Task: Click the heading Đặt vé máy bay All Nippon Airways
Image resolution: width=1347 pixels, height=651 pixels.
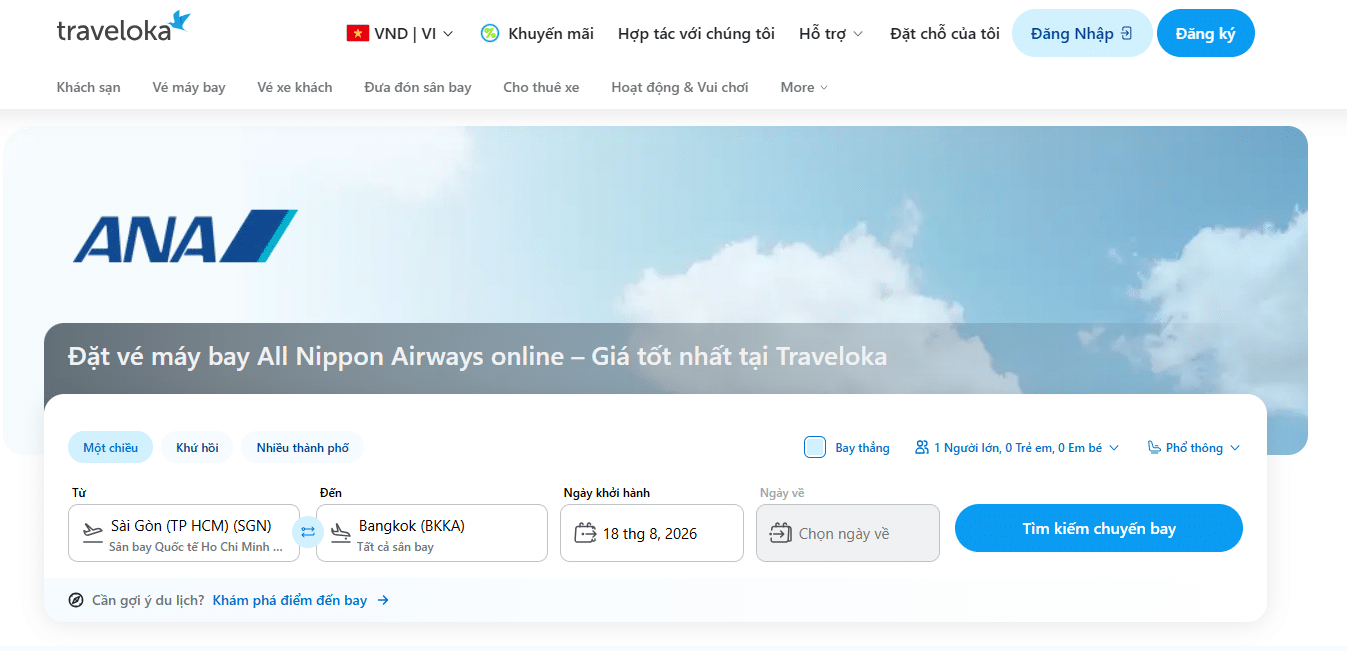Action: (478, 356)
